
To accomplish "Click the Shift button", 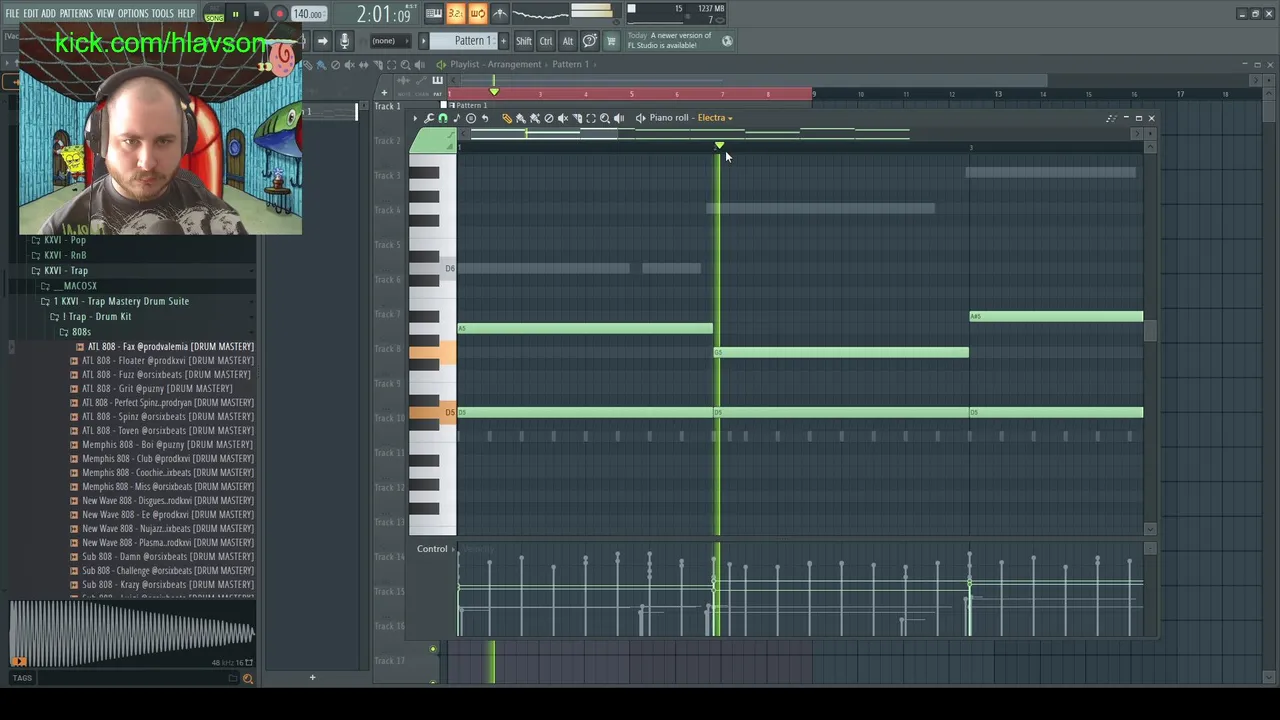I will pyautogui.click(x=524, y=41).
